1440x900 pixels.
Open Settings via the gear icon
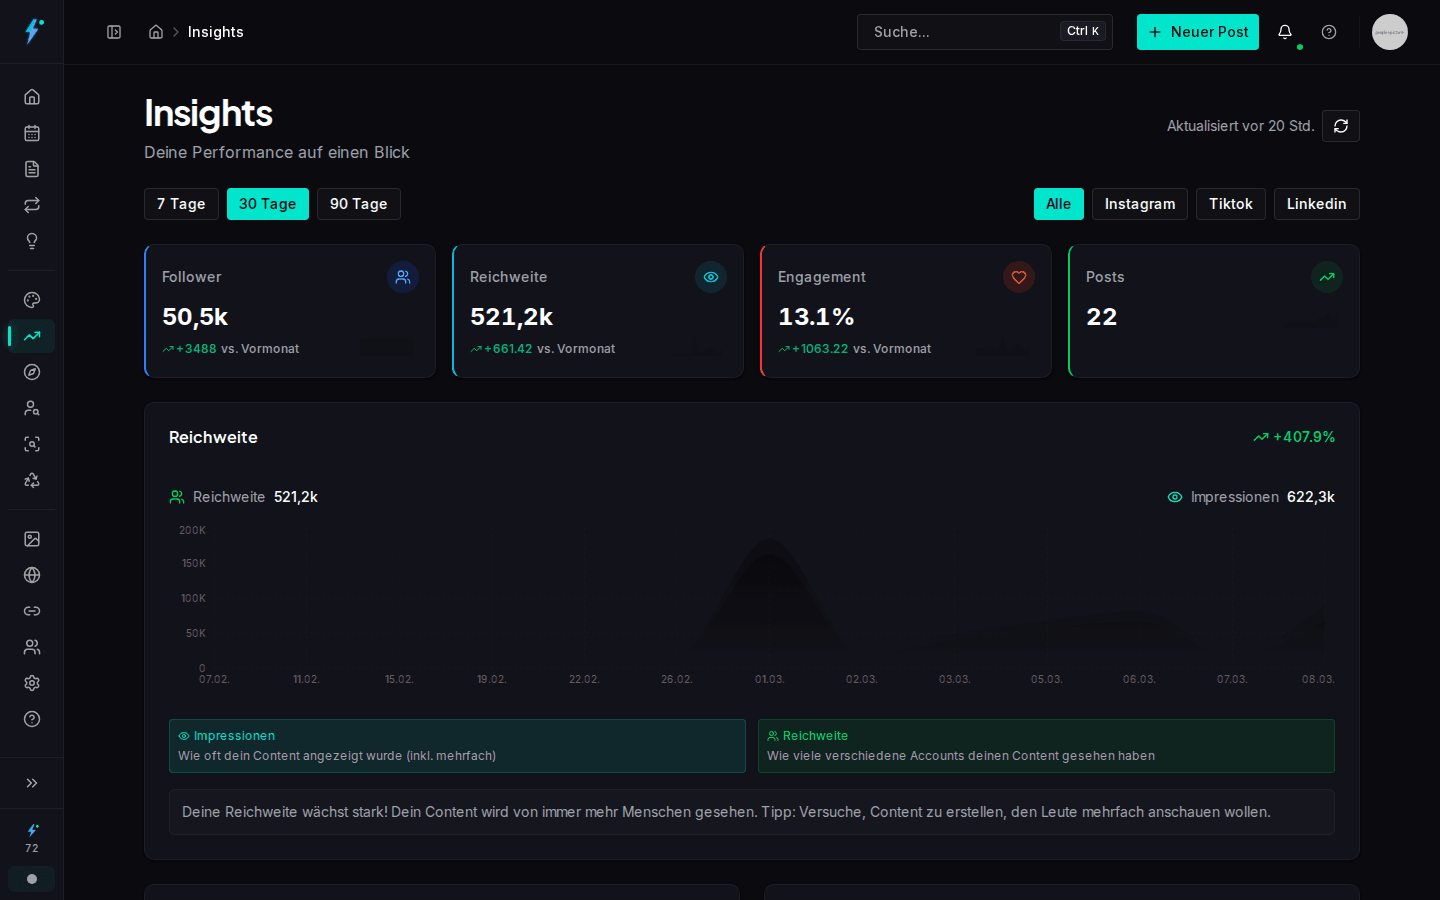tap(31, 683)
